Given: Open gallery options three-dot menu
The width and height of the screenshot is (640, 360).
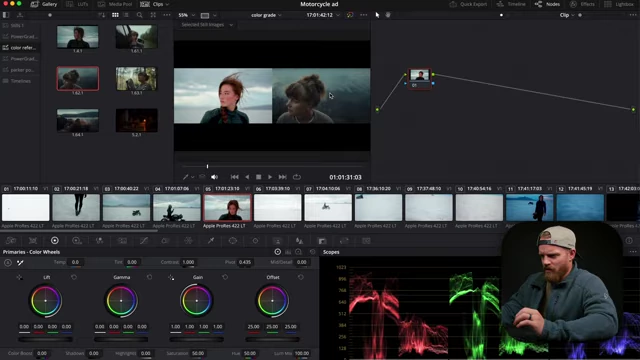Looking at the screenshot, I should click(x=167, y=15).
